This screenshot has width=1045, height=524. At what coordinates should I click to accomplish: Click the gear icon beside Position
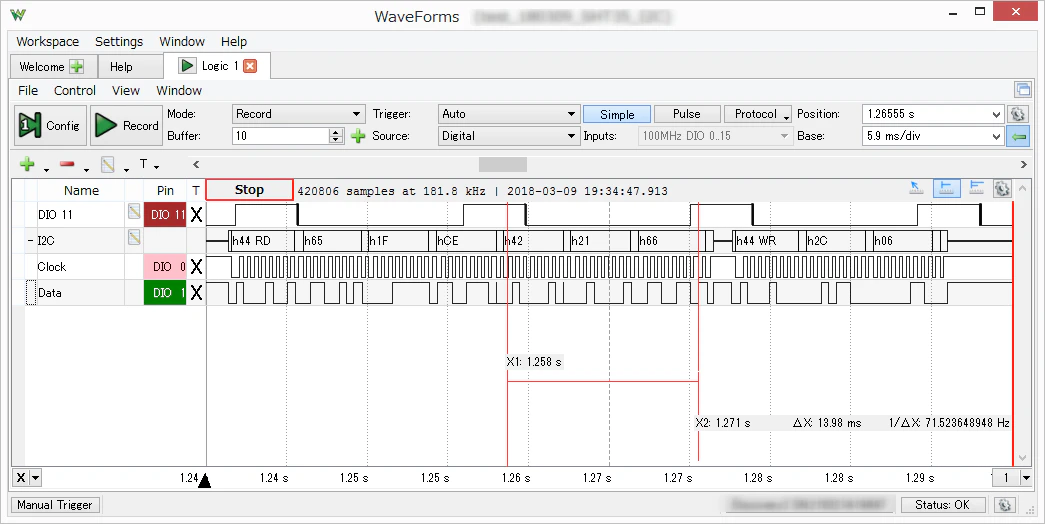1018,114
